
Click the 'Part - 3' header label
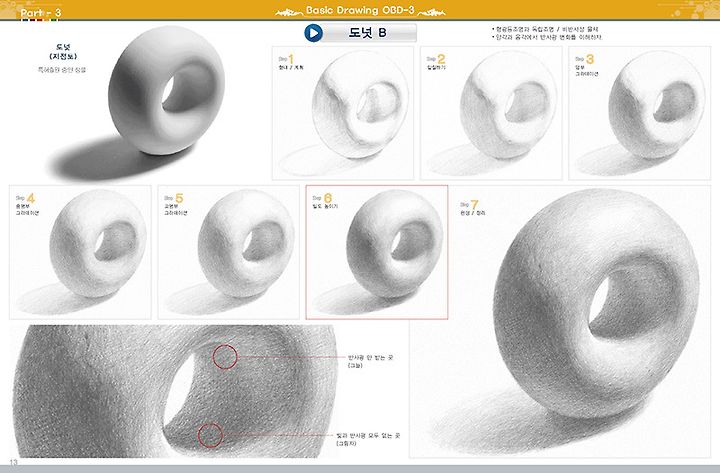40,13
